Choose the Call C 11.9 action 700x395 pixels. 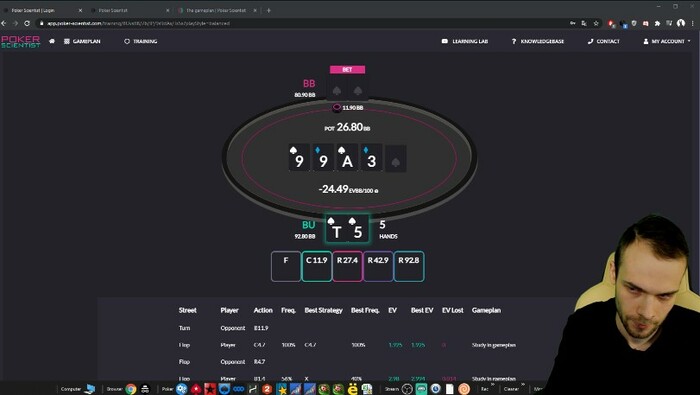tap(317, 266)
